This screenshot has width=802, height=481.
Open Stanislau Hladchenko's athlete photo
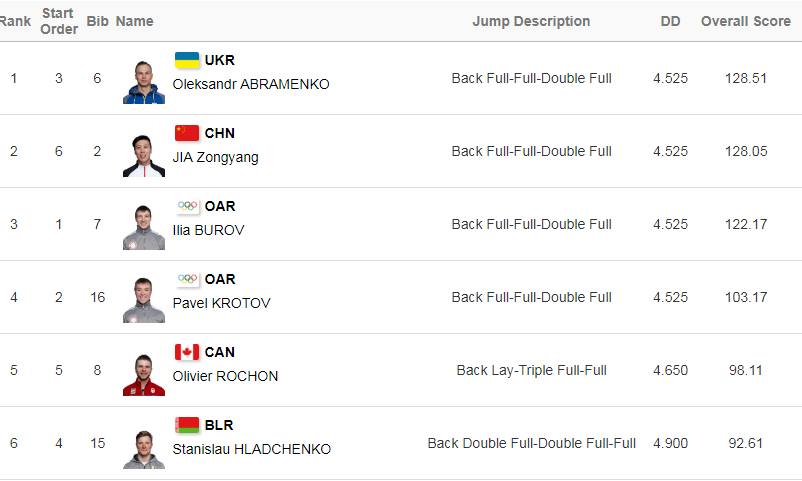coord(144,448)
